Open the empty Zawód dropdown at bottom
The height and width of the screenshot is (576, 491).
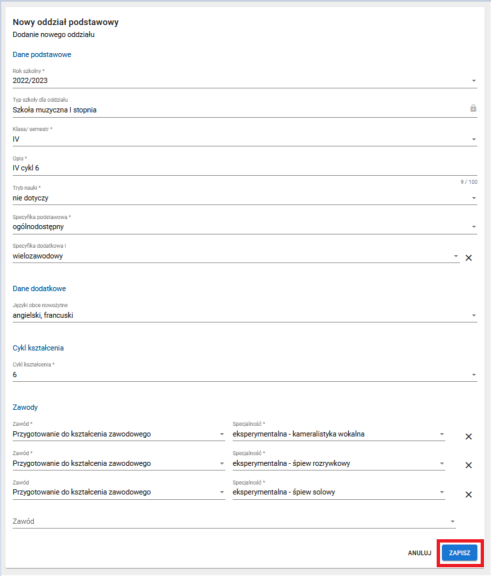[x=234, y=521]
